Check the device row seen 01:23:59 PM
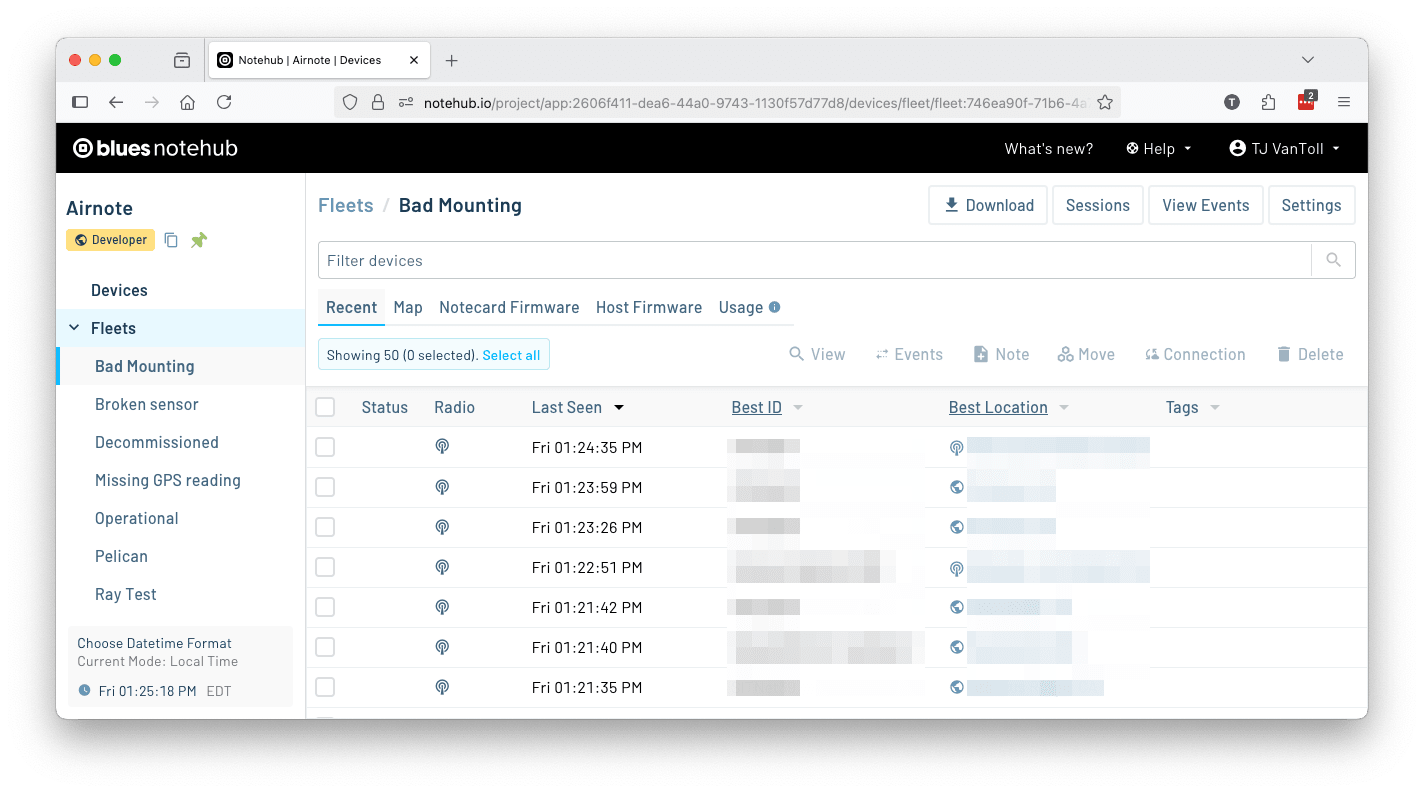 (x=325, y=487)
